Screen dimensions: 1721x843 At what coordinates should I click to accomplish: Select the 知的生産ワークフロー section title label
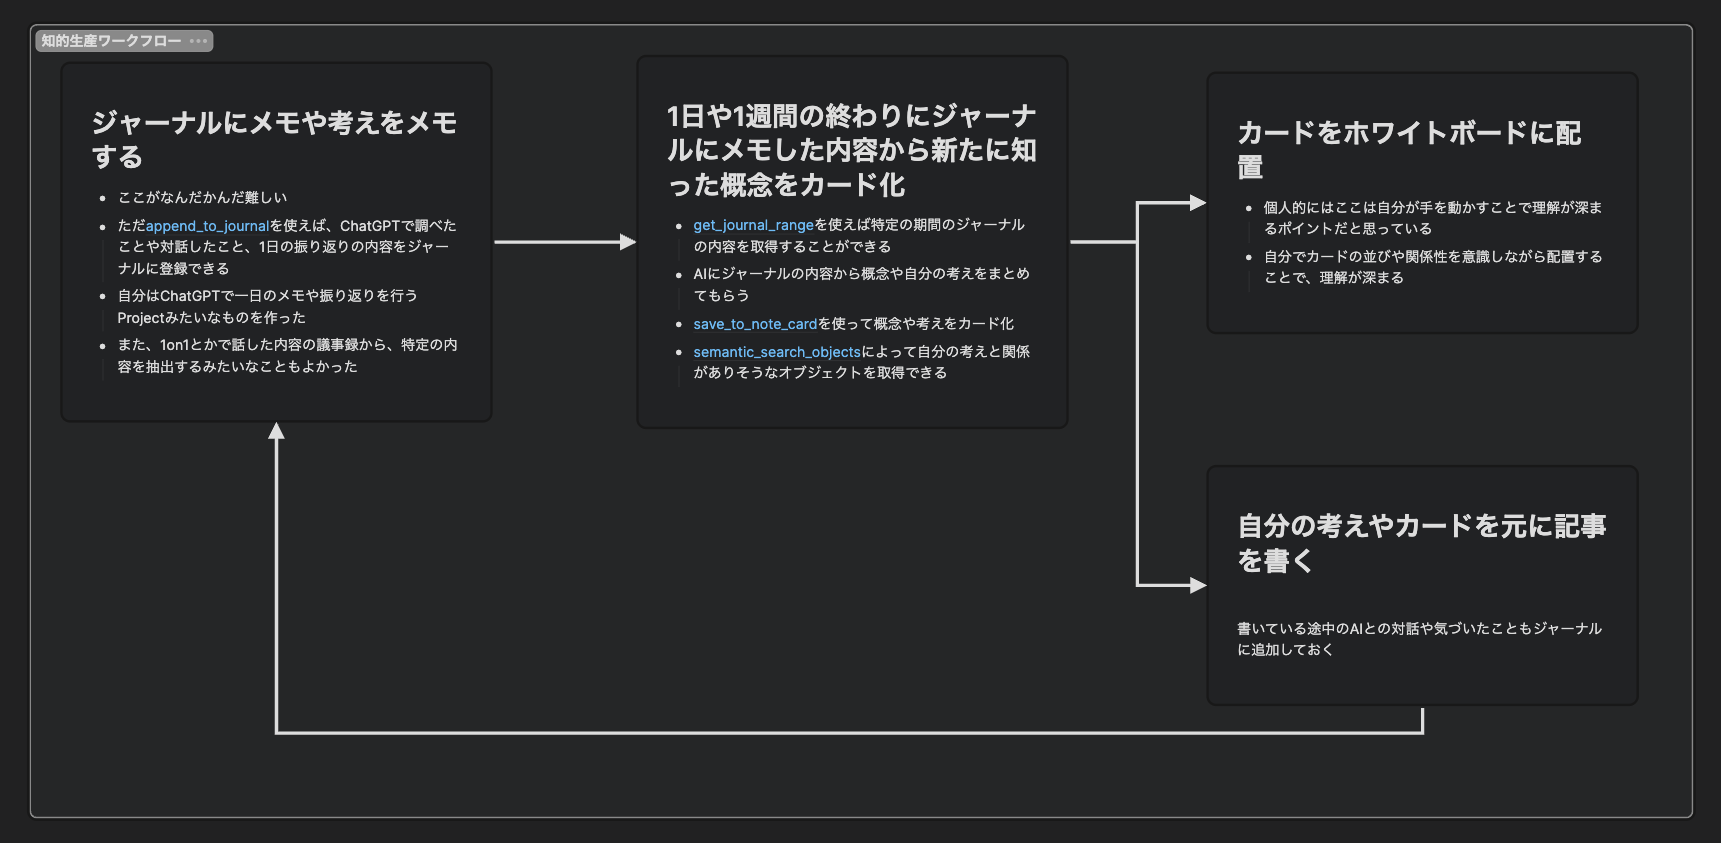tap(111, 41)
